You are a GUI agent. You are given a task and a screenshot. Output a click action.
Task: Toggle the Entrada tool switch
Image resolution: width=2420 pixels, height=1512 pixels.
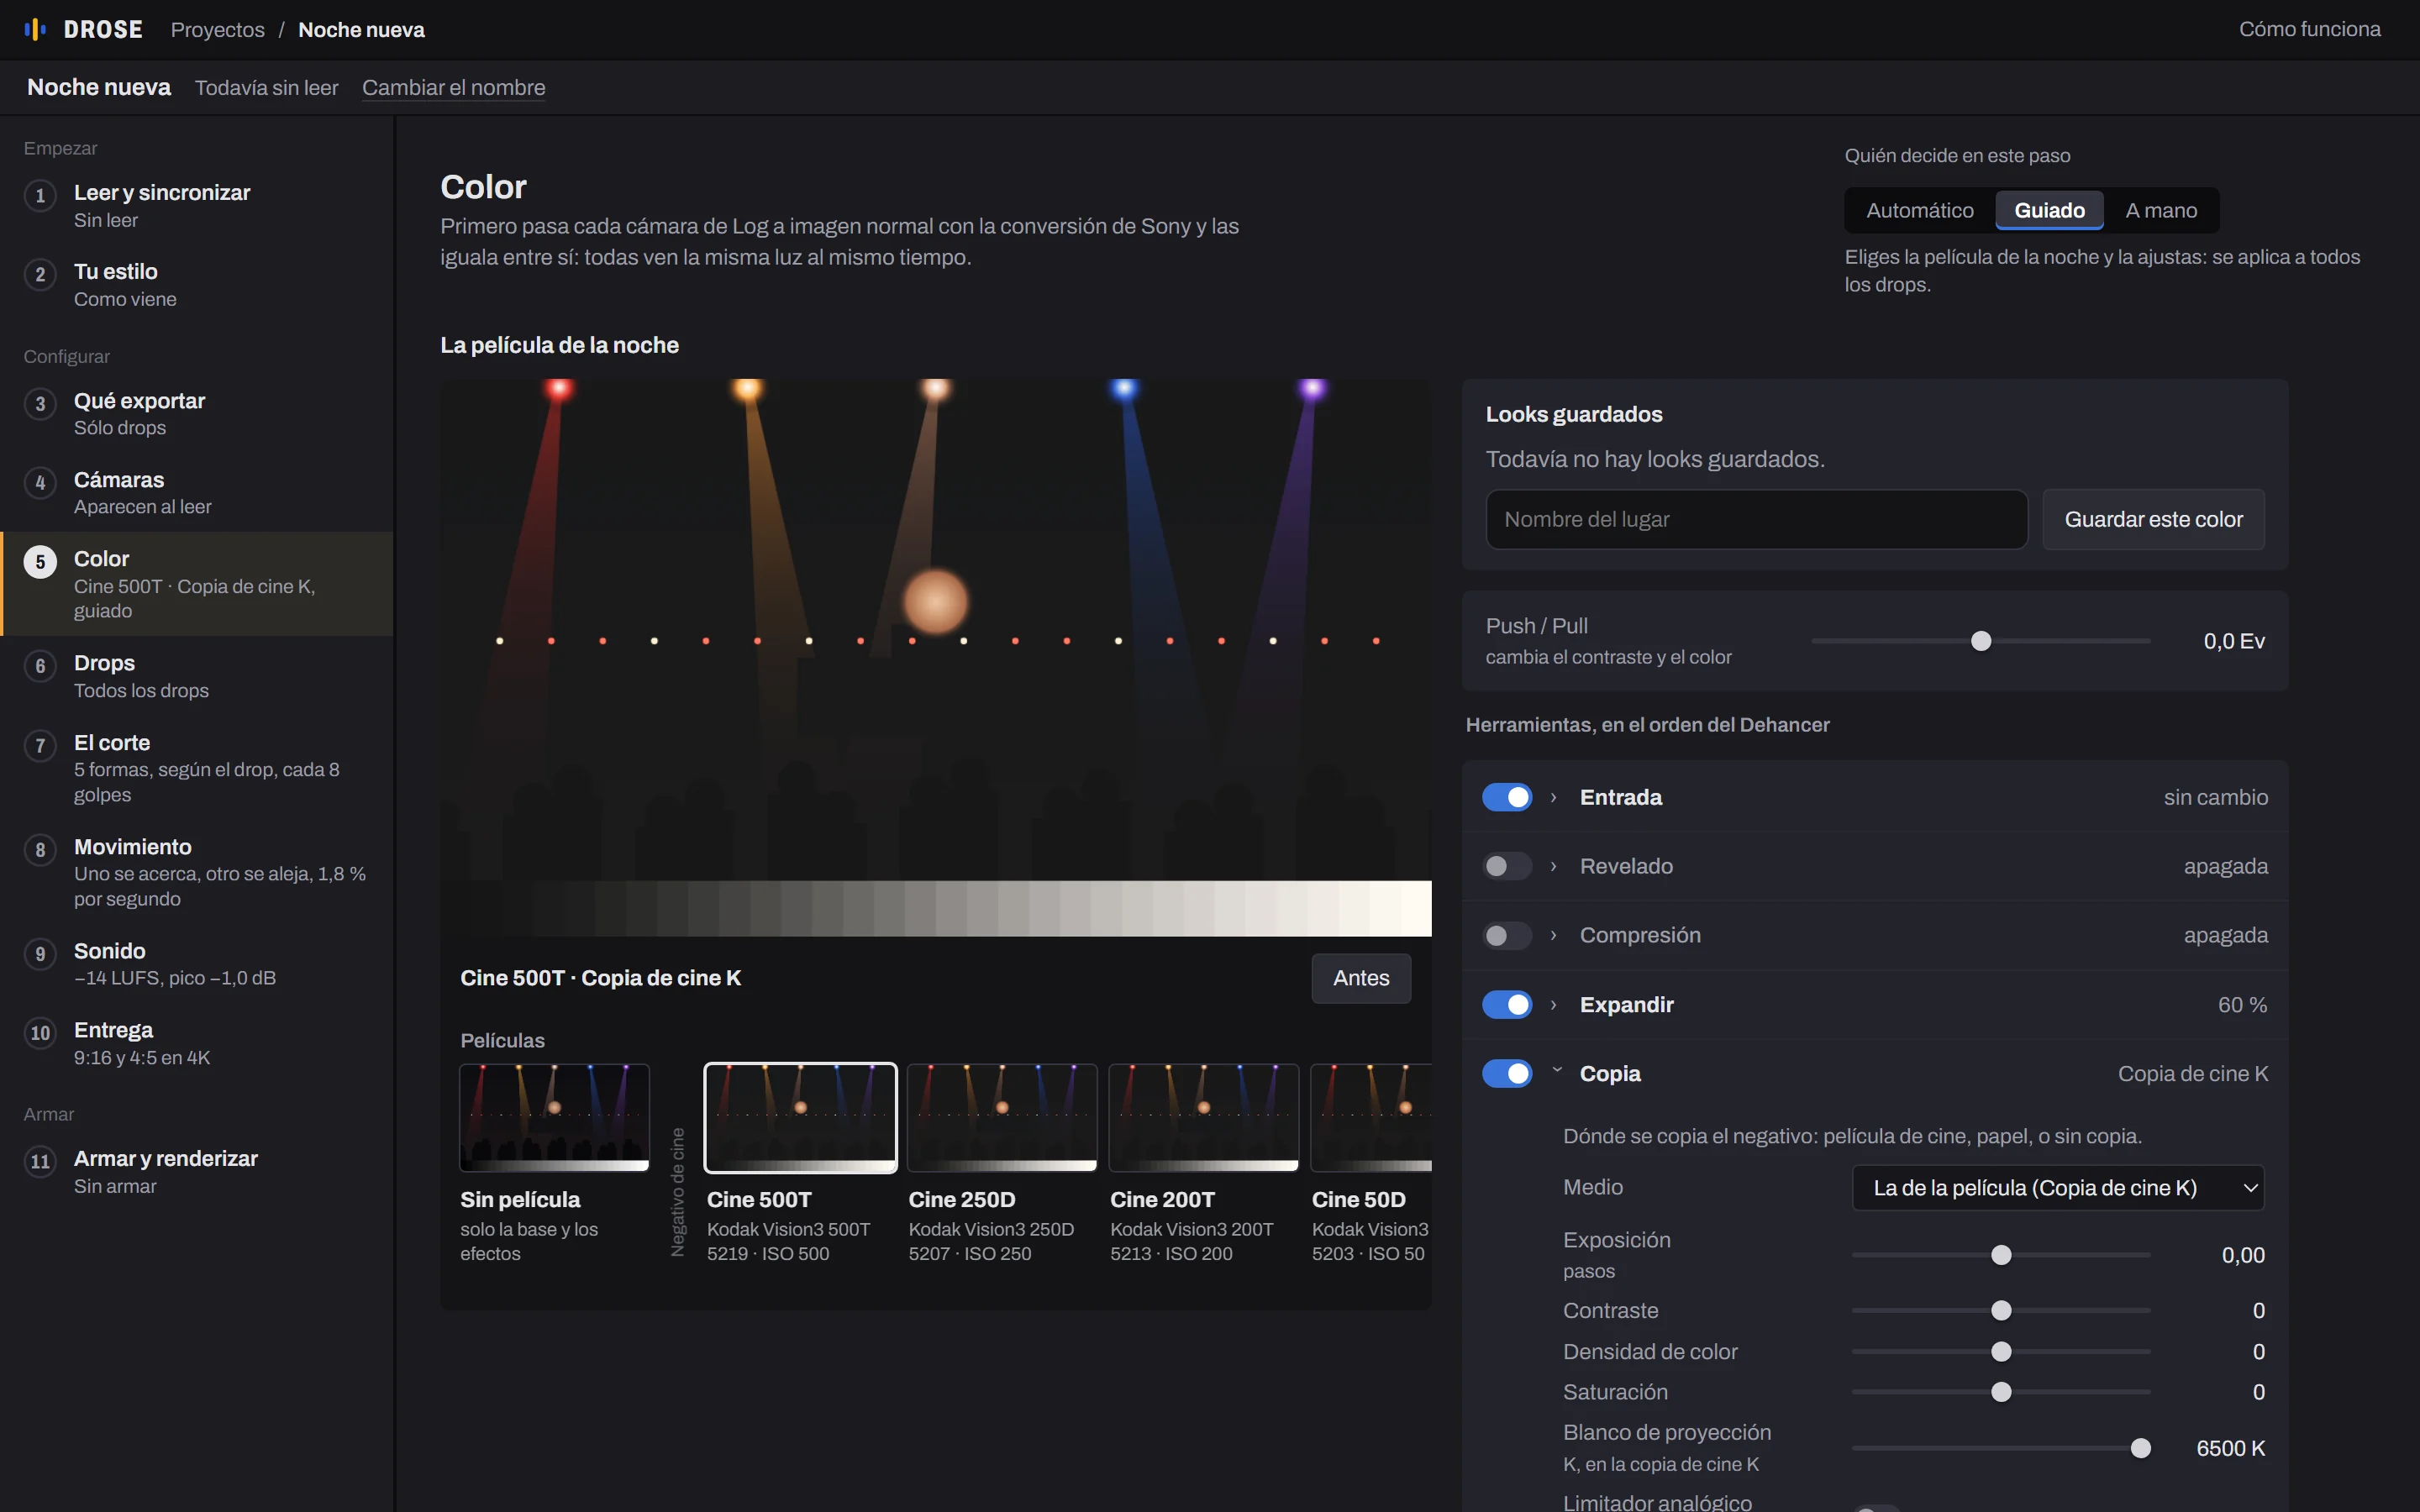(1507, 797)
